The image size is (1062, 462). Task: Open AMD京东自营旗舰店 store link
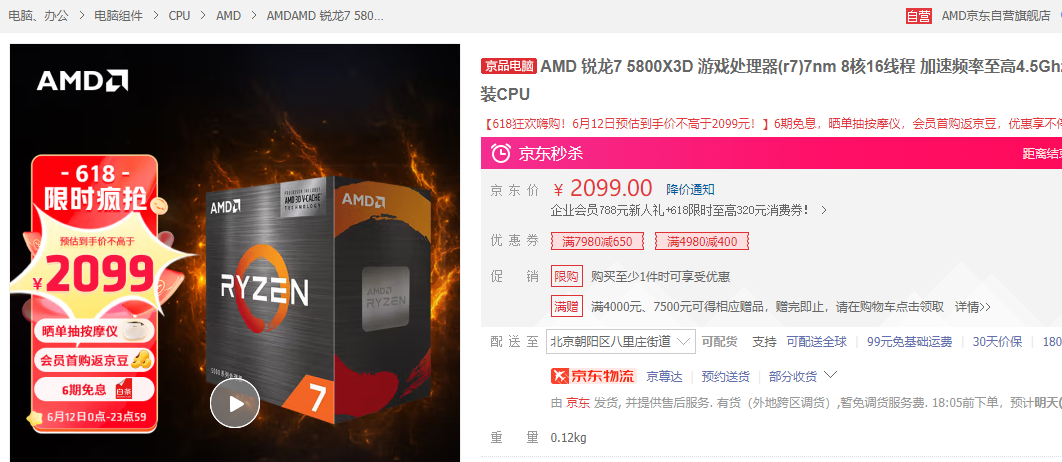(x=996, y=16)
